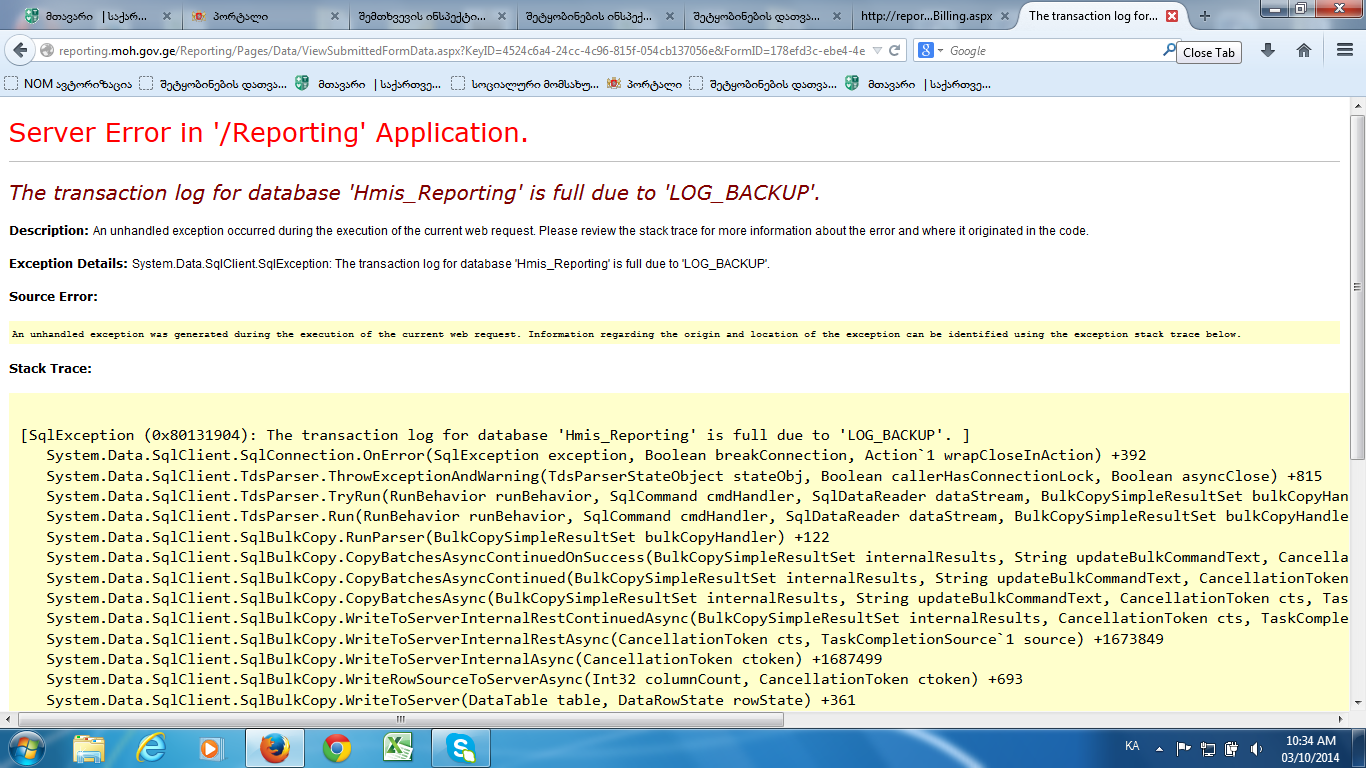
Task: Open Excel from the taskbar
Action: tap(399, 747)
